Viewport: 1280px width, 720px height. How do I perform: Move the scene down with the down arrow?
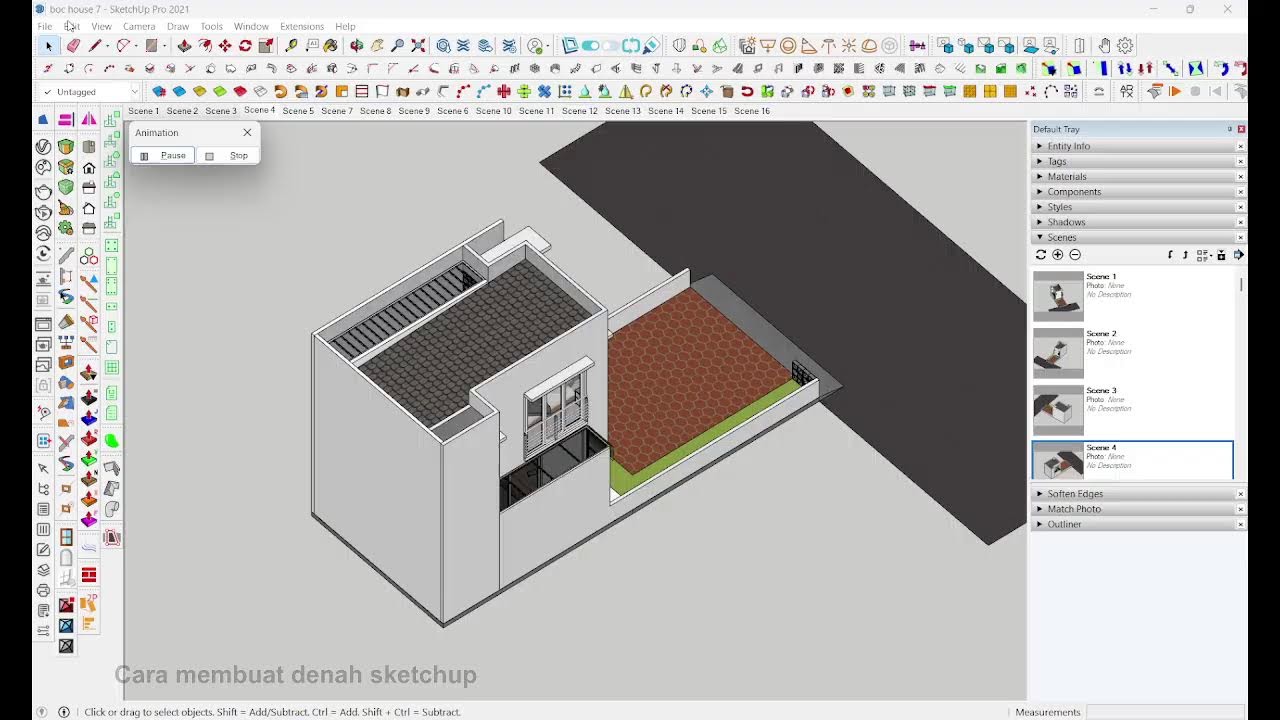1170,255
